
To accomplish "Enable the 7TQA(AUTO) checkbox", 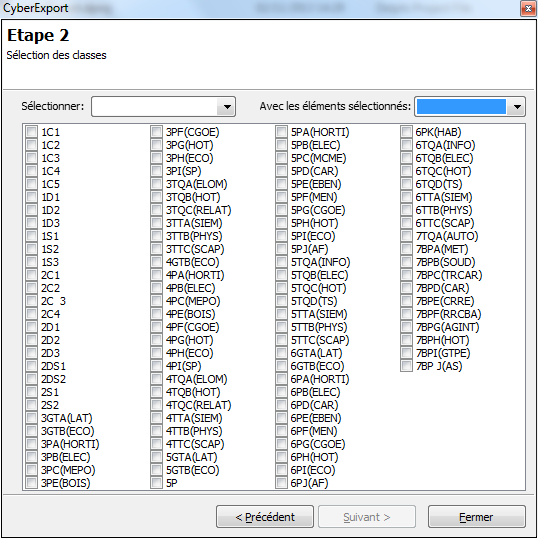I will 406,236.
